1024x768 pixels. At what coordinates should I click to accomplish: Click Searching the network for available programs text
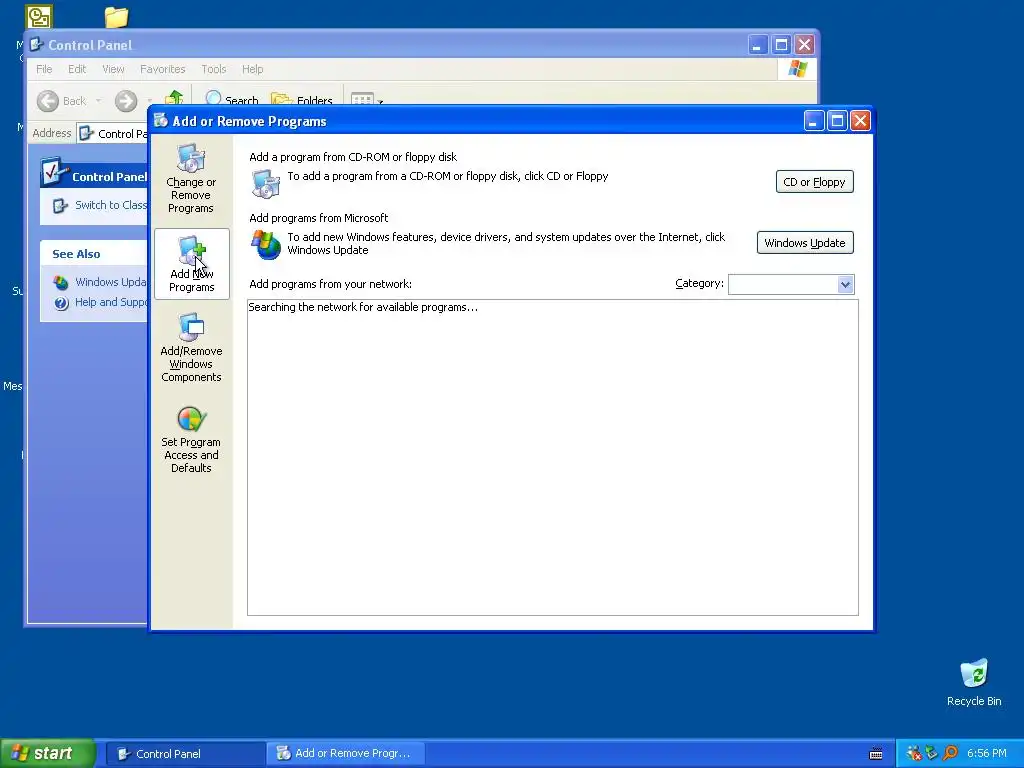pyautogui.click(x=363, y=307)
